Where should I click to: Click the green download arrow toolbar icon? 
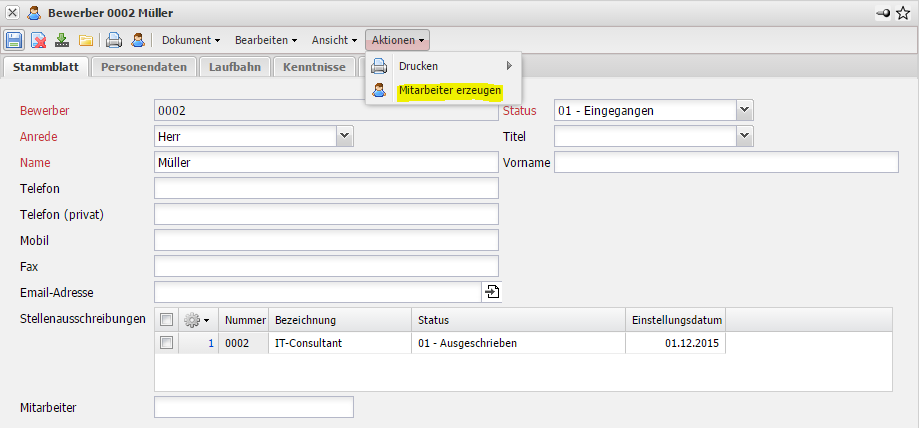tap(62, 41)
